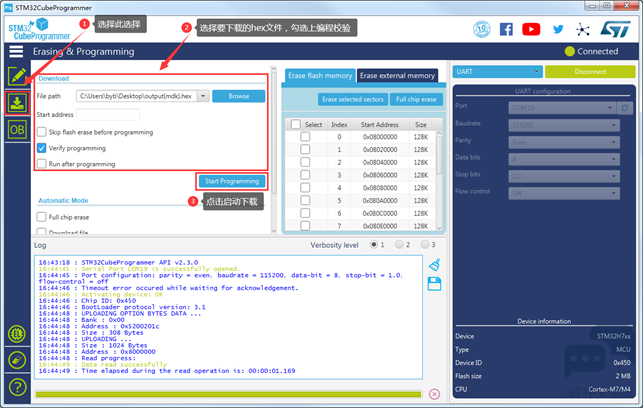
Task: Uncheck Verify programming
Action: 41,148
